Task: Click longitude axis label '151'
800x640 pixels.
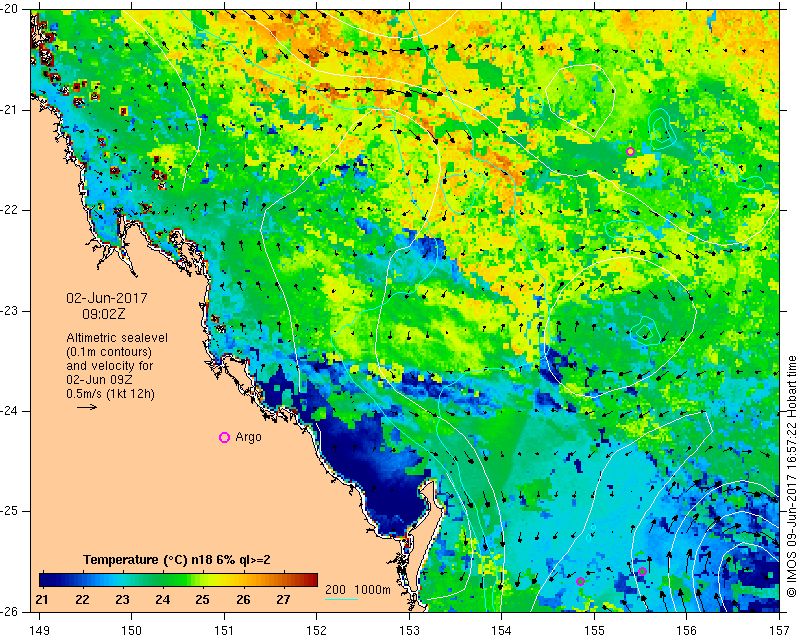Action: (224, 631)
